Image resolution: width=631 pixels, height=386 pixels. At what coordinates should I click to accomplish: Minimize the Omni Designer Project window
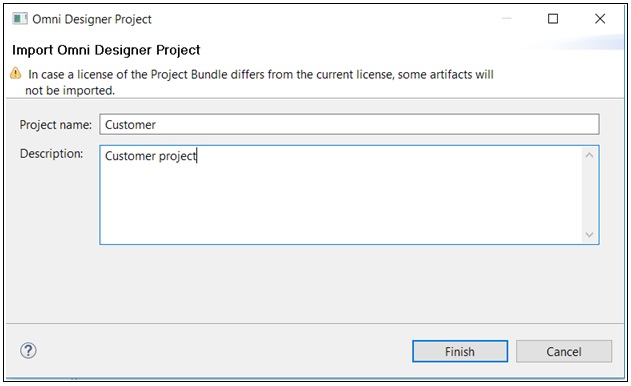507,19
